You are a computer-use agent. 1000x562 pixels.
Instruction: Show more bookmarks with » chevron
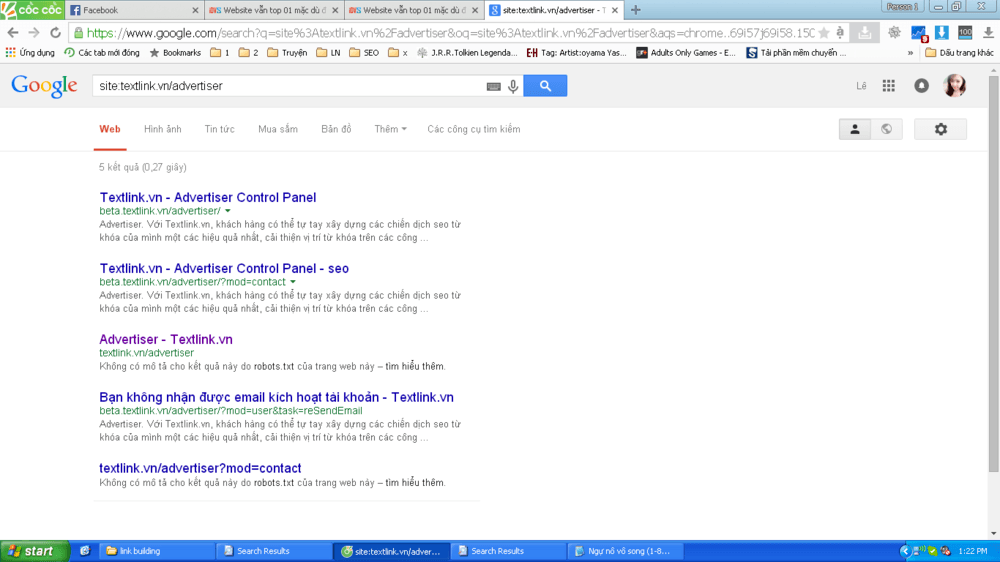tap(910, 53)
